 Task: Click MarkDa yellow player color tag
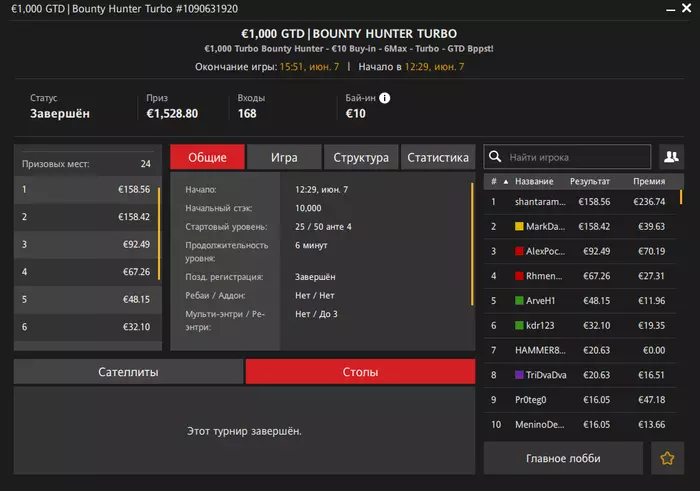(519, 226)
